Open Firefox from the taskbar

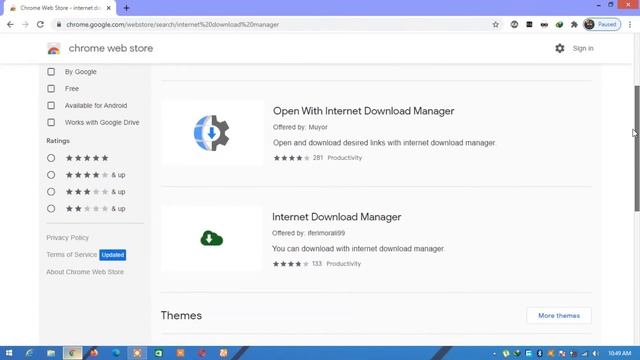point(94,353)
